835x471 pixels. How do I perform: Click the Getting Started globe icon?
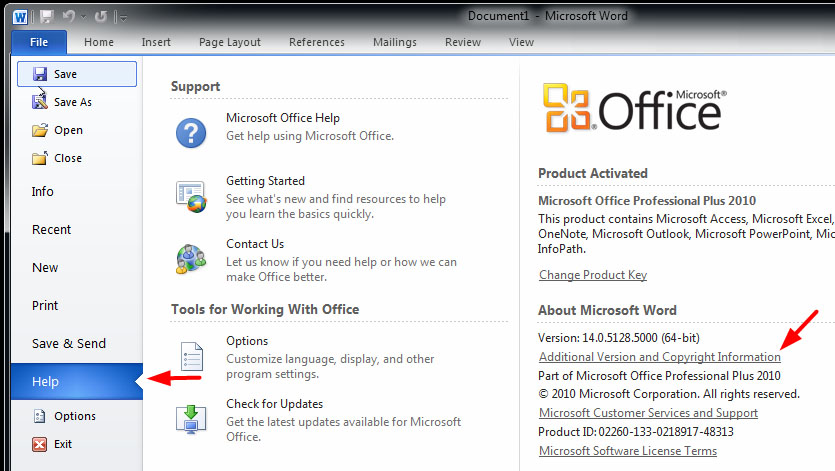tap(191, 197)
